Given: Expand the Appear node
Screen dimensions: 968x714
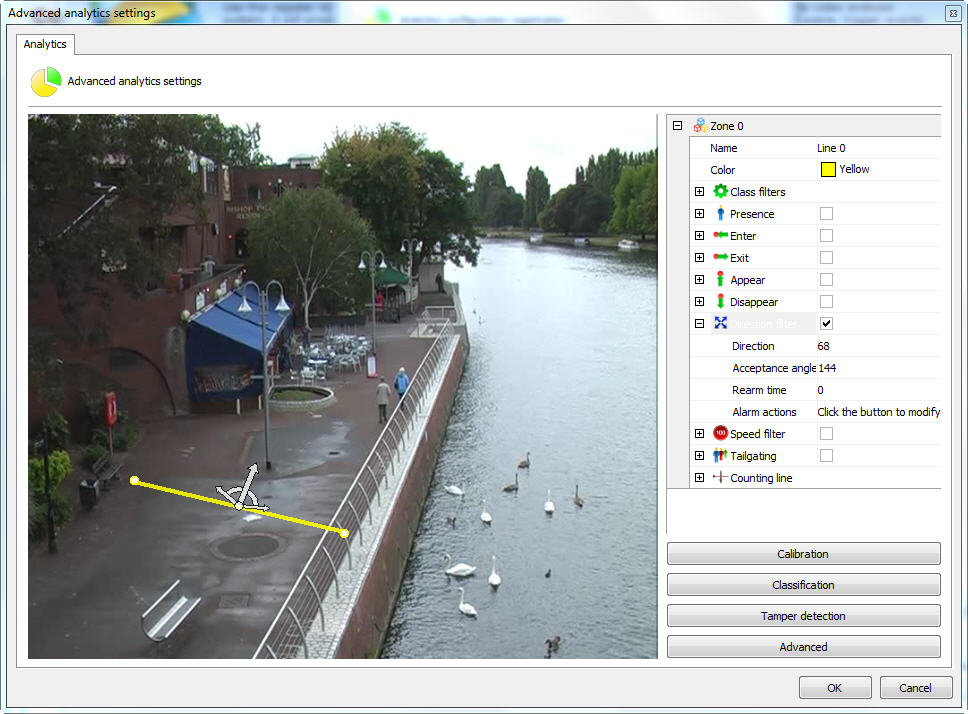Looking at the screenshot, I should [699, 280].
